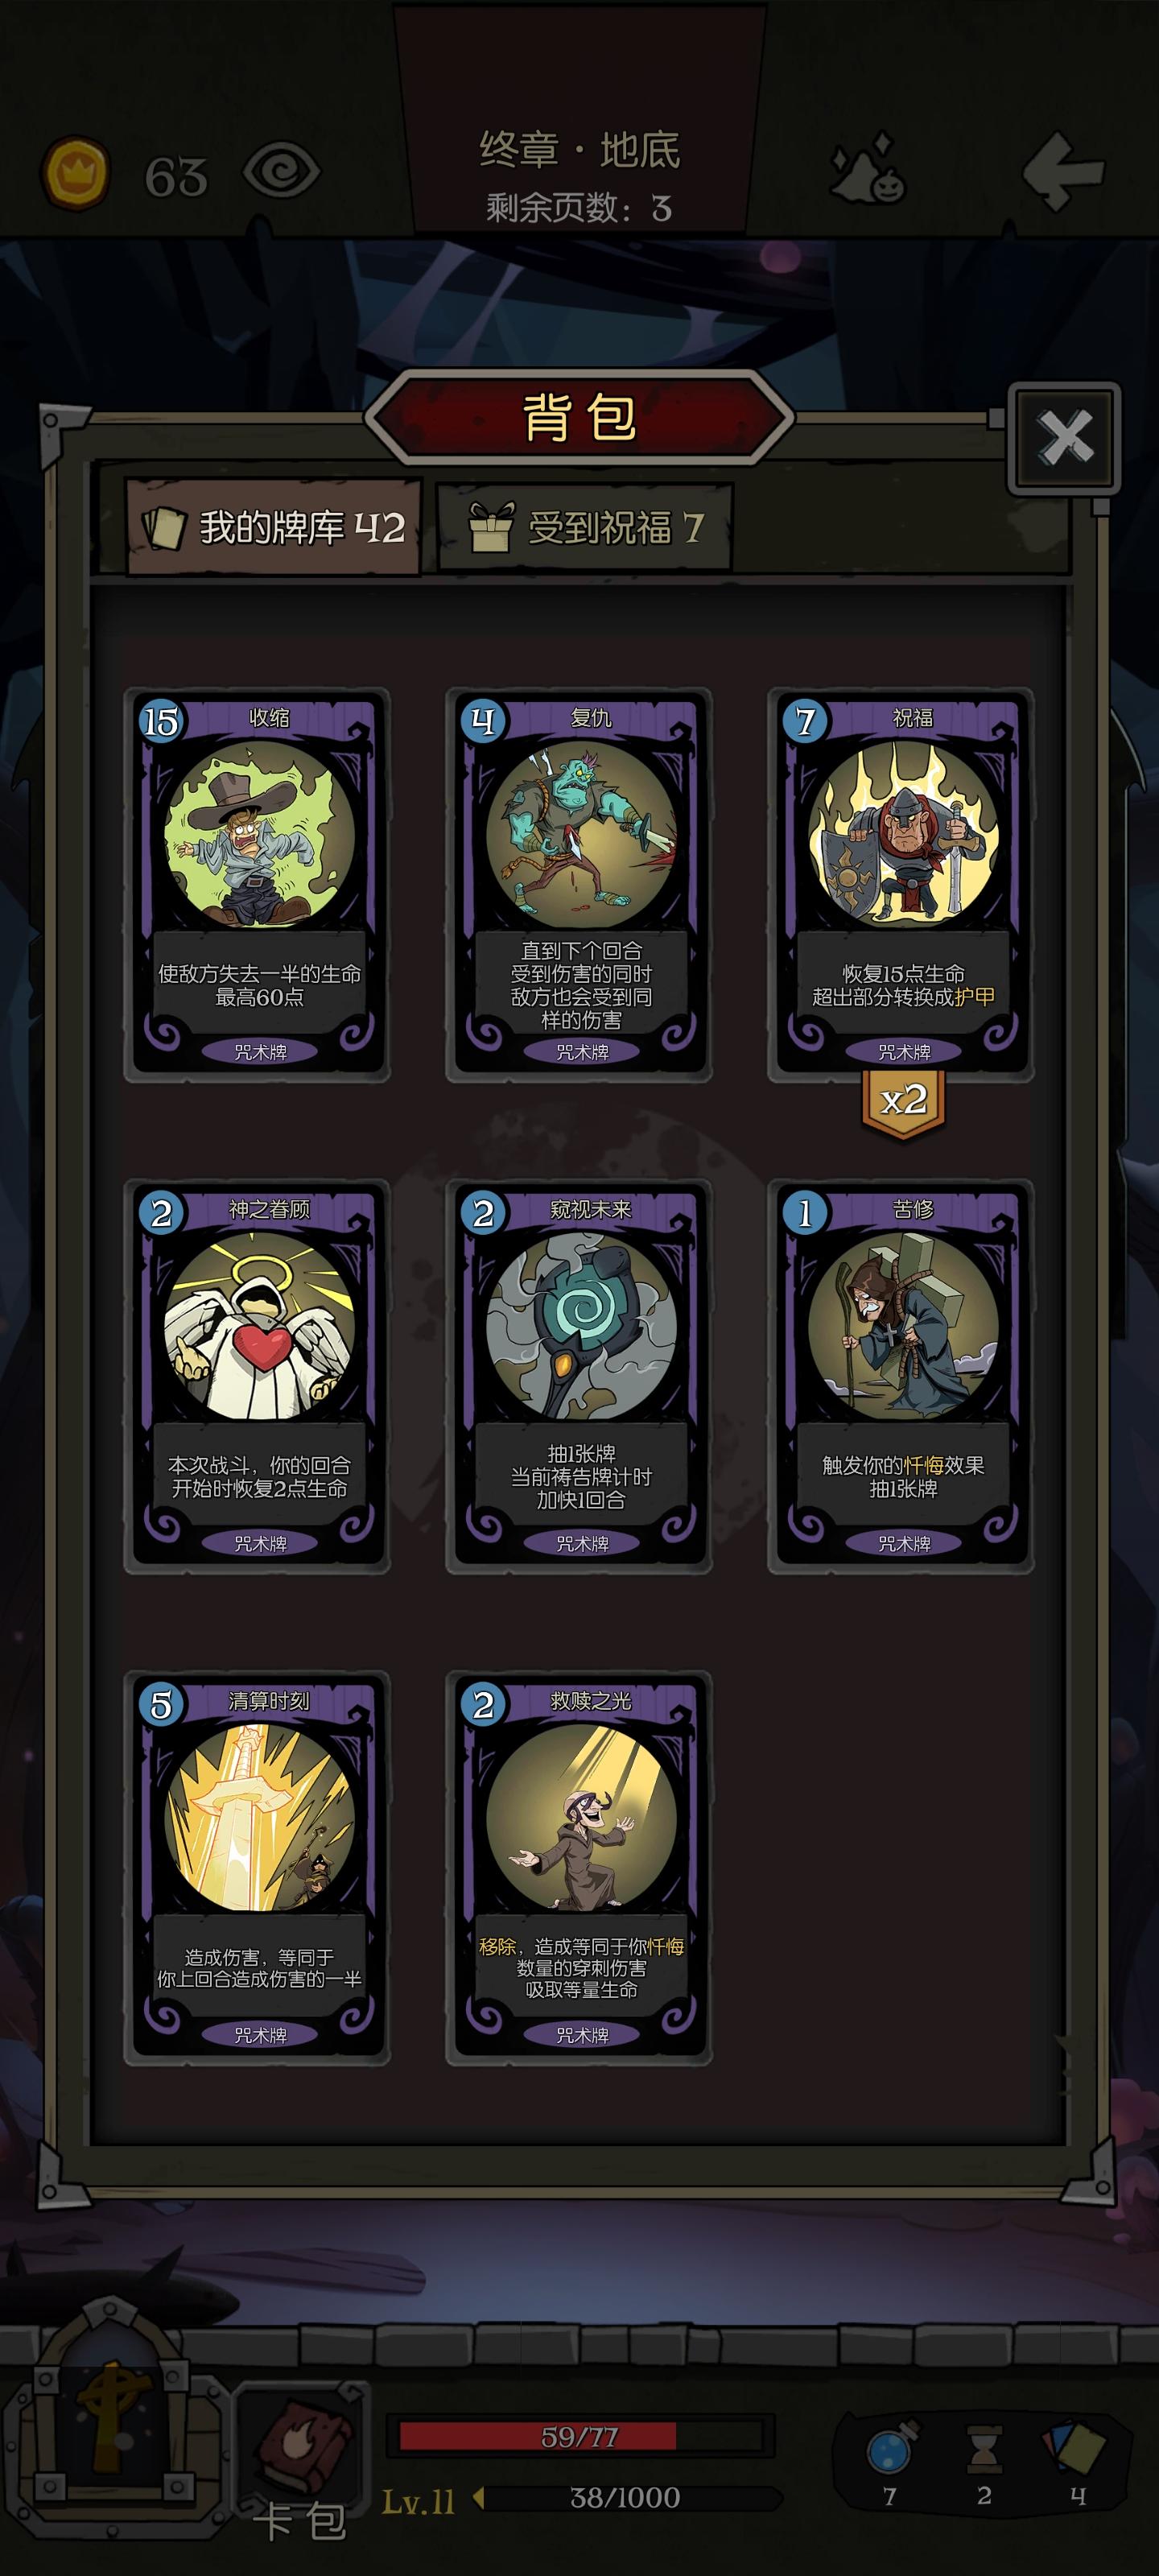1159x2576 pixels.
Task: Click the red health bar 59/77
Action: 580,2436
